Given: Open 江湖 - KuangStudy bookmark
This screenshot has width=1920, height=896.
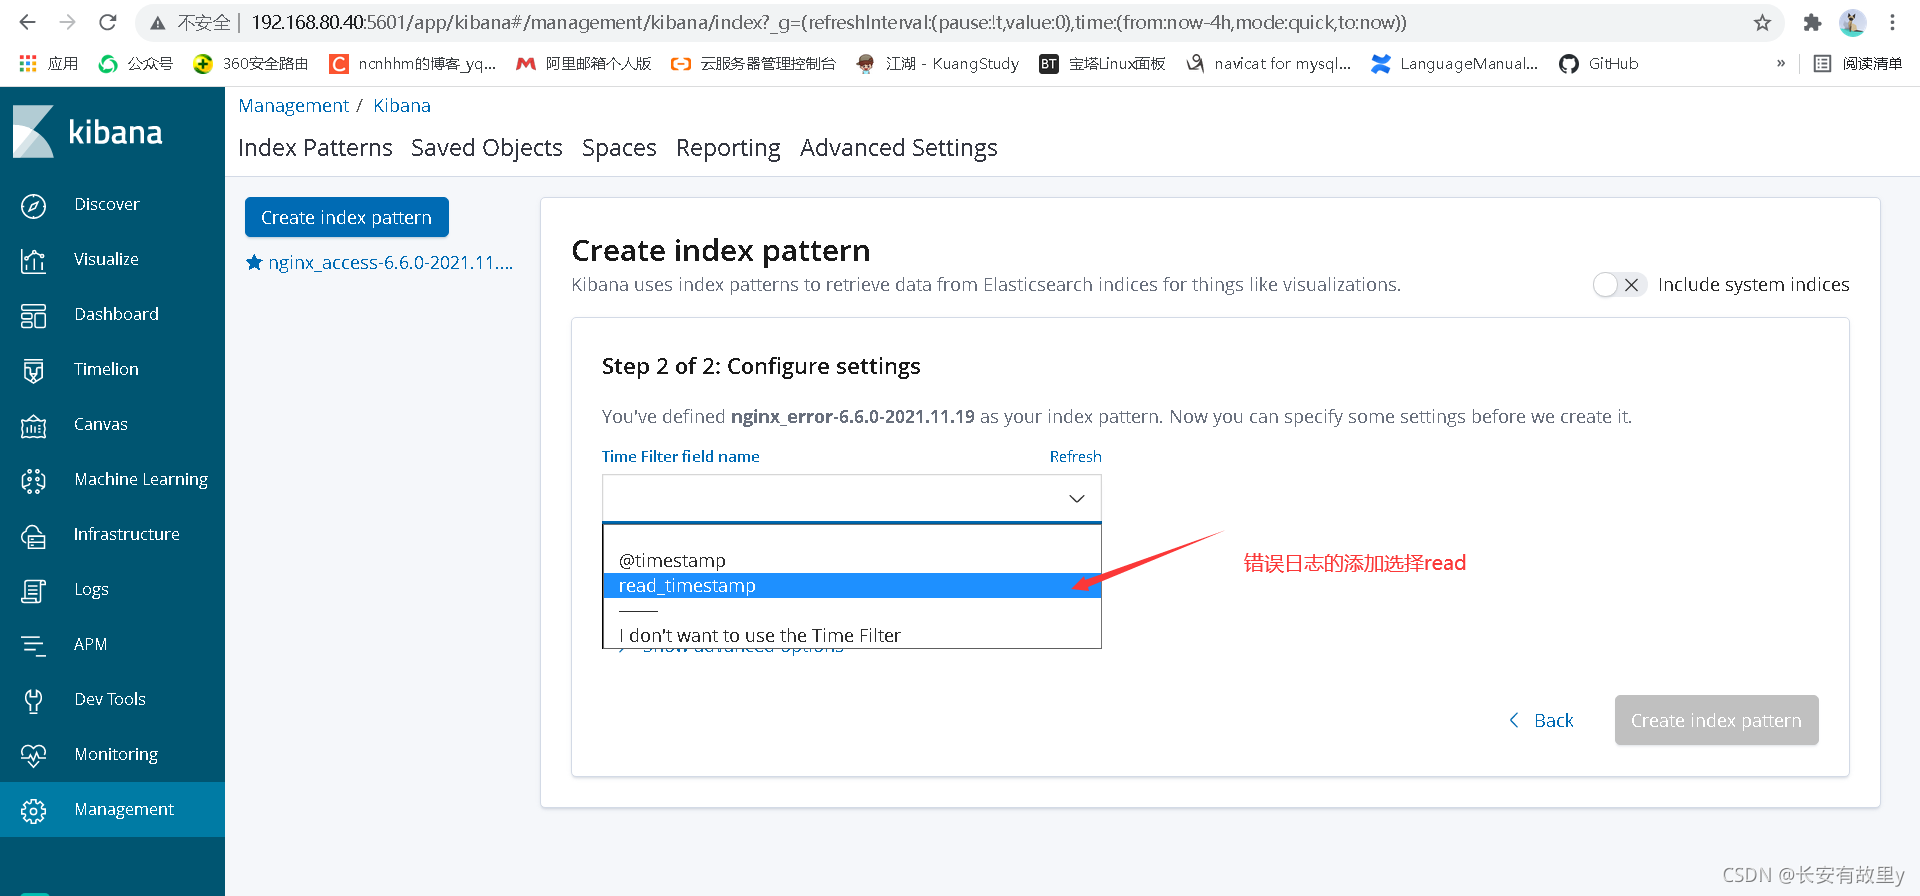Looking at the screenshot, I should click(x=938, y=63).
